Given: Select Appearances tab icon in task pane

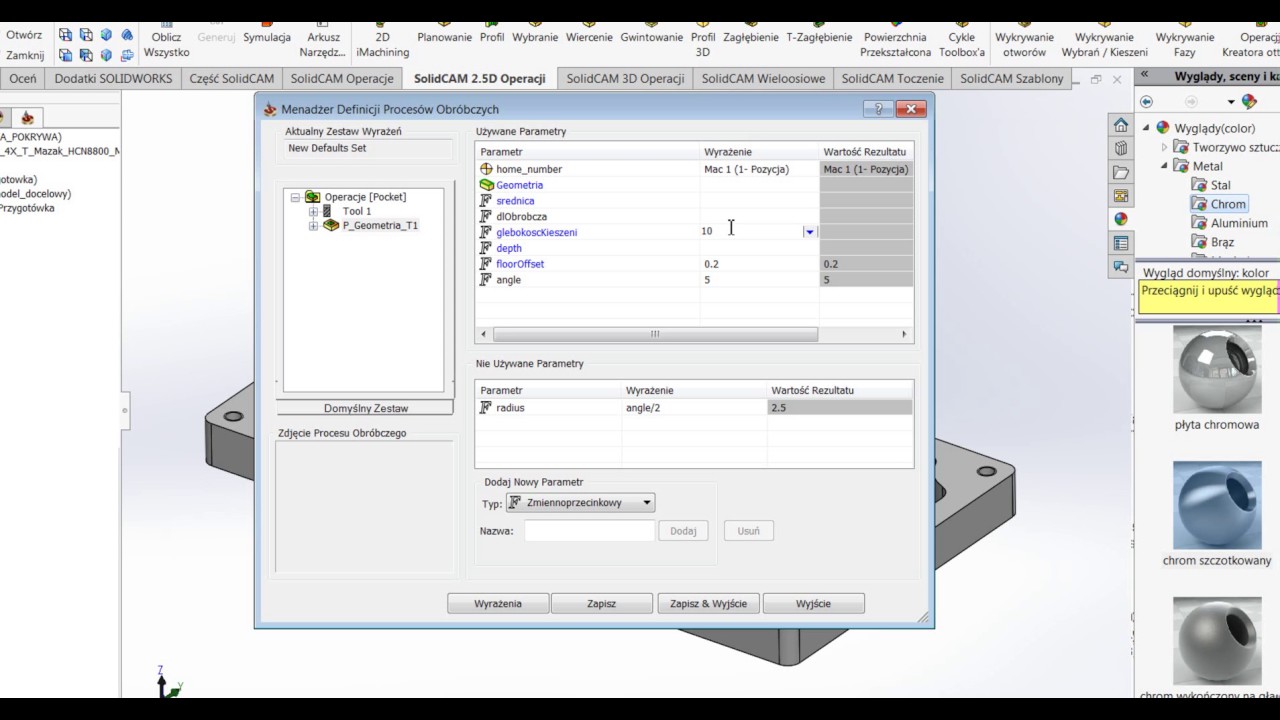Looking at the screenshot, I should coord(1121,219).
